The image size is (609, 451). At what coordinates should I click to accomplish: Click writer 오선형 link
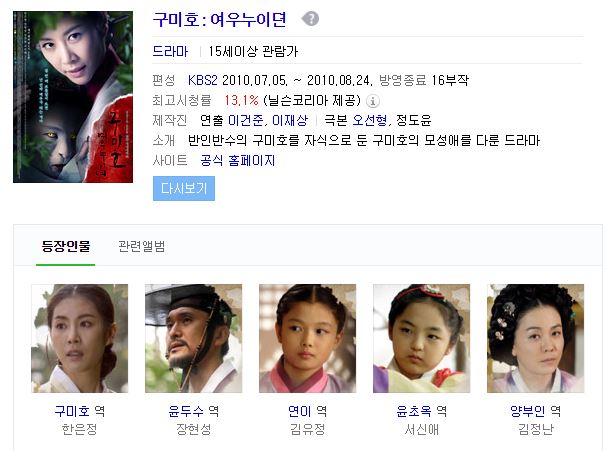pos(370,120)
